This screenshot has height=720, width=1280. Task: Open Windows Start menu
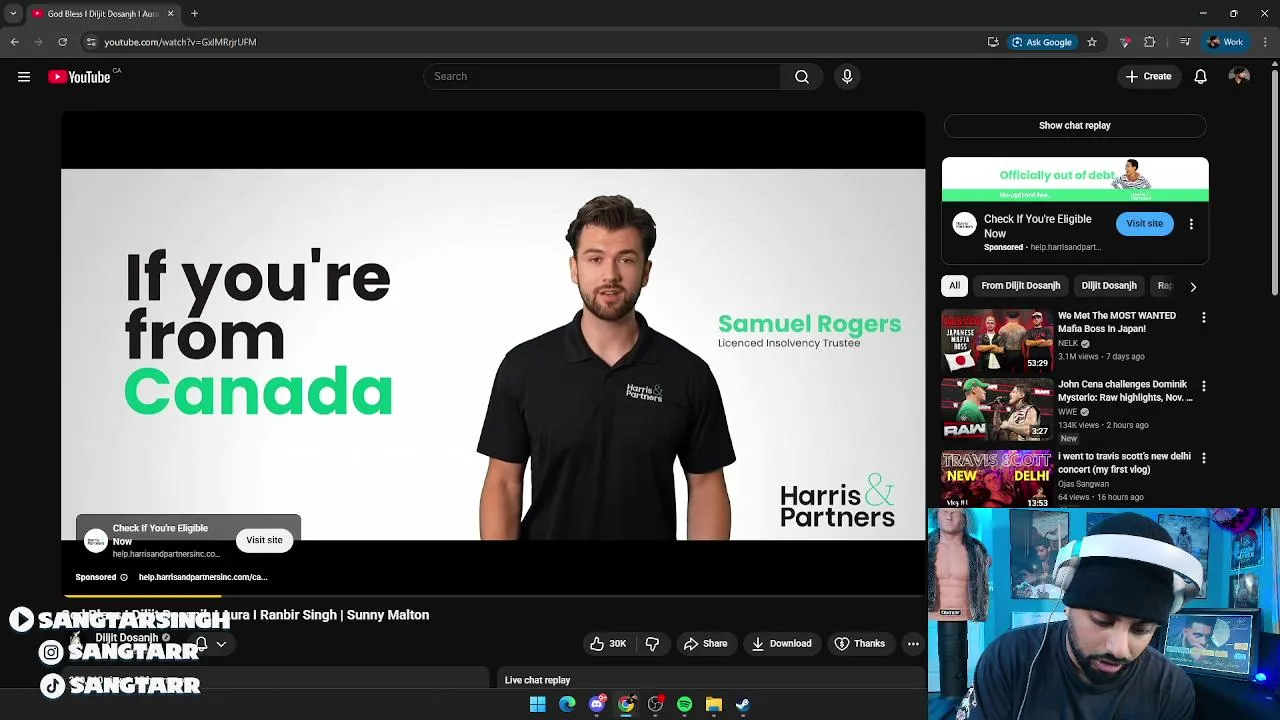tap(537, 704)
